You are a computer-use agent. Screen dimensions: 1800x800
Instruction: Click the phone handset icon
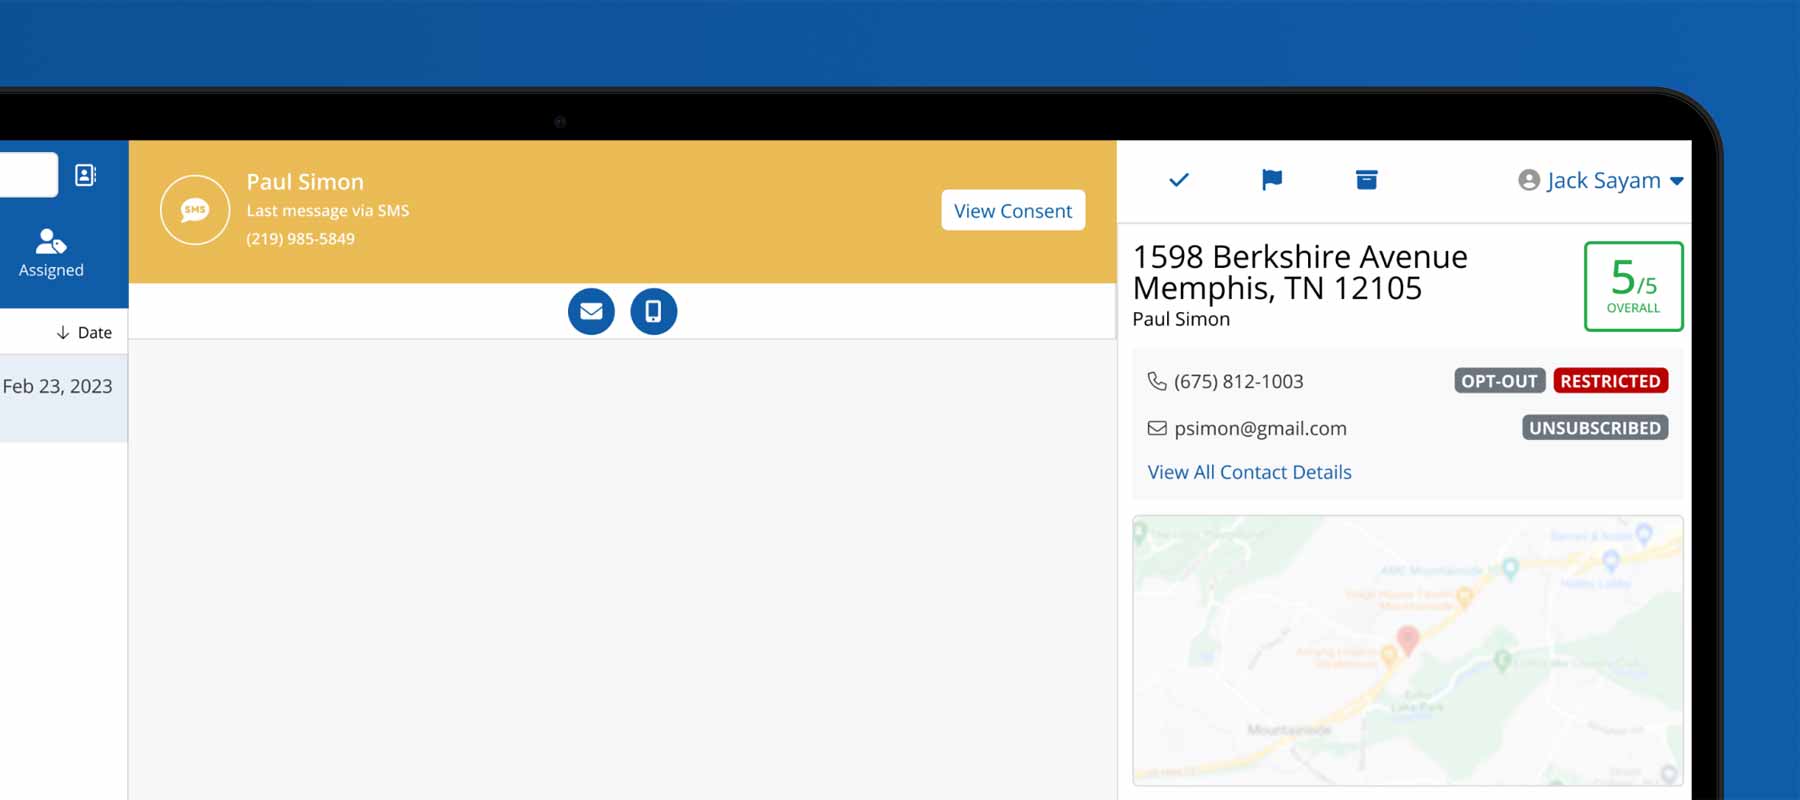(x=1157, y=381)
